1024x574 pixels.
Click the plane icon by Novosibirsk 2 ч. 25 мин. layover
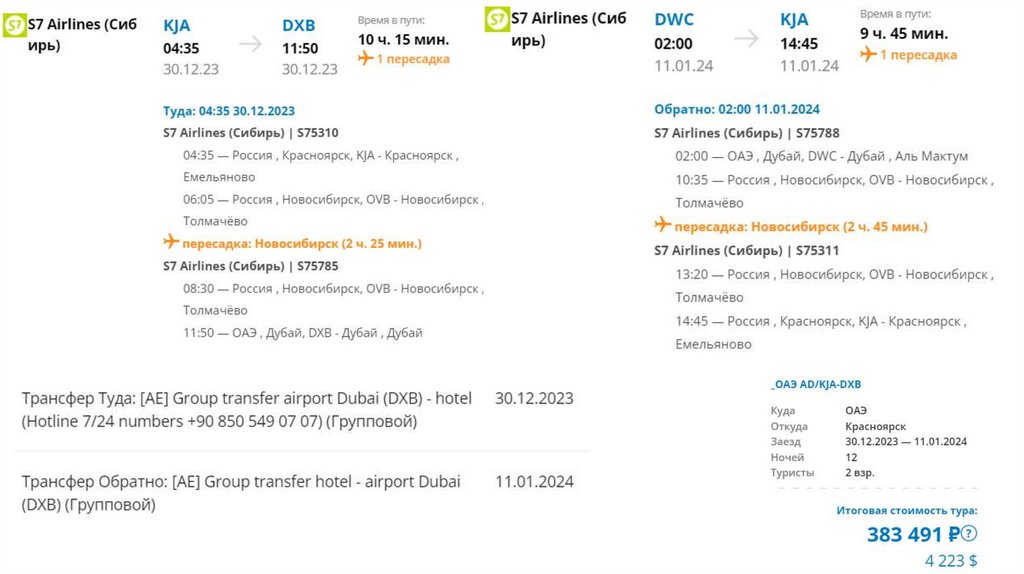pyautogui.click(x=171, y=243)
